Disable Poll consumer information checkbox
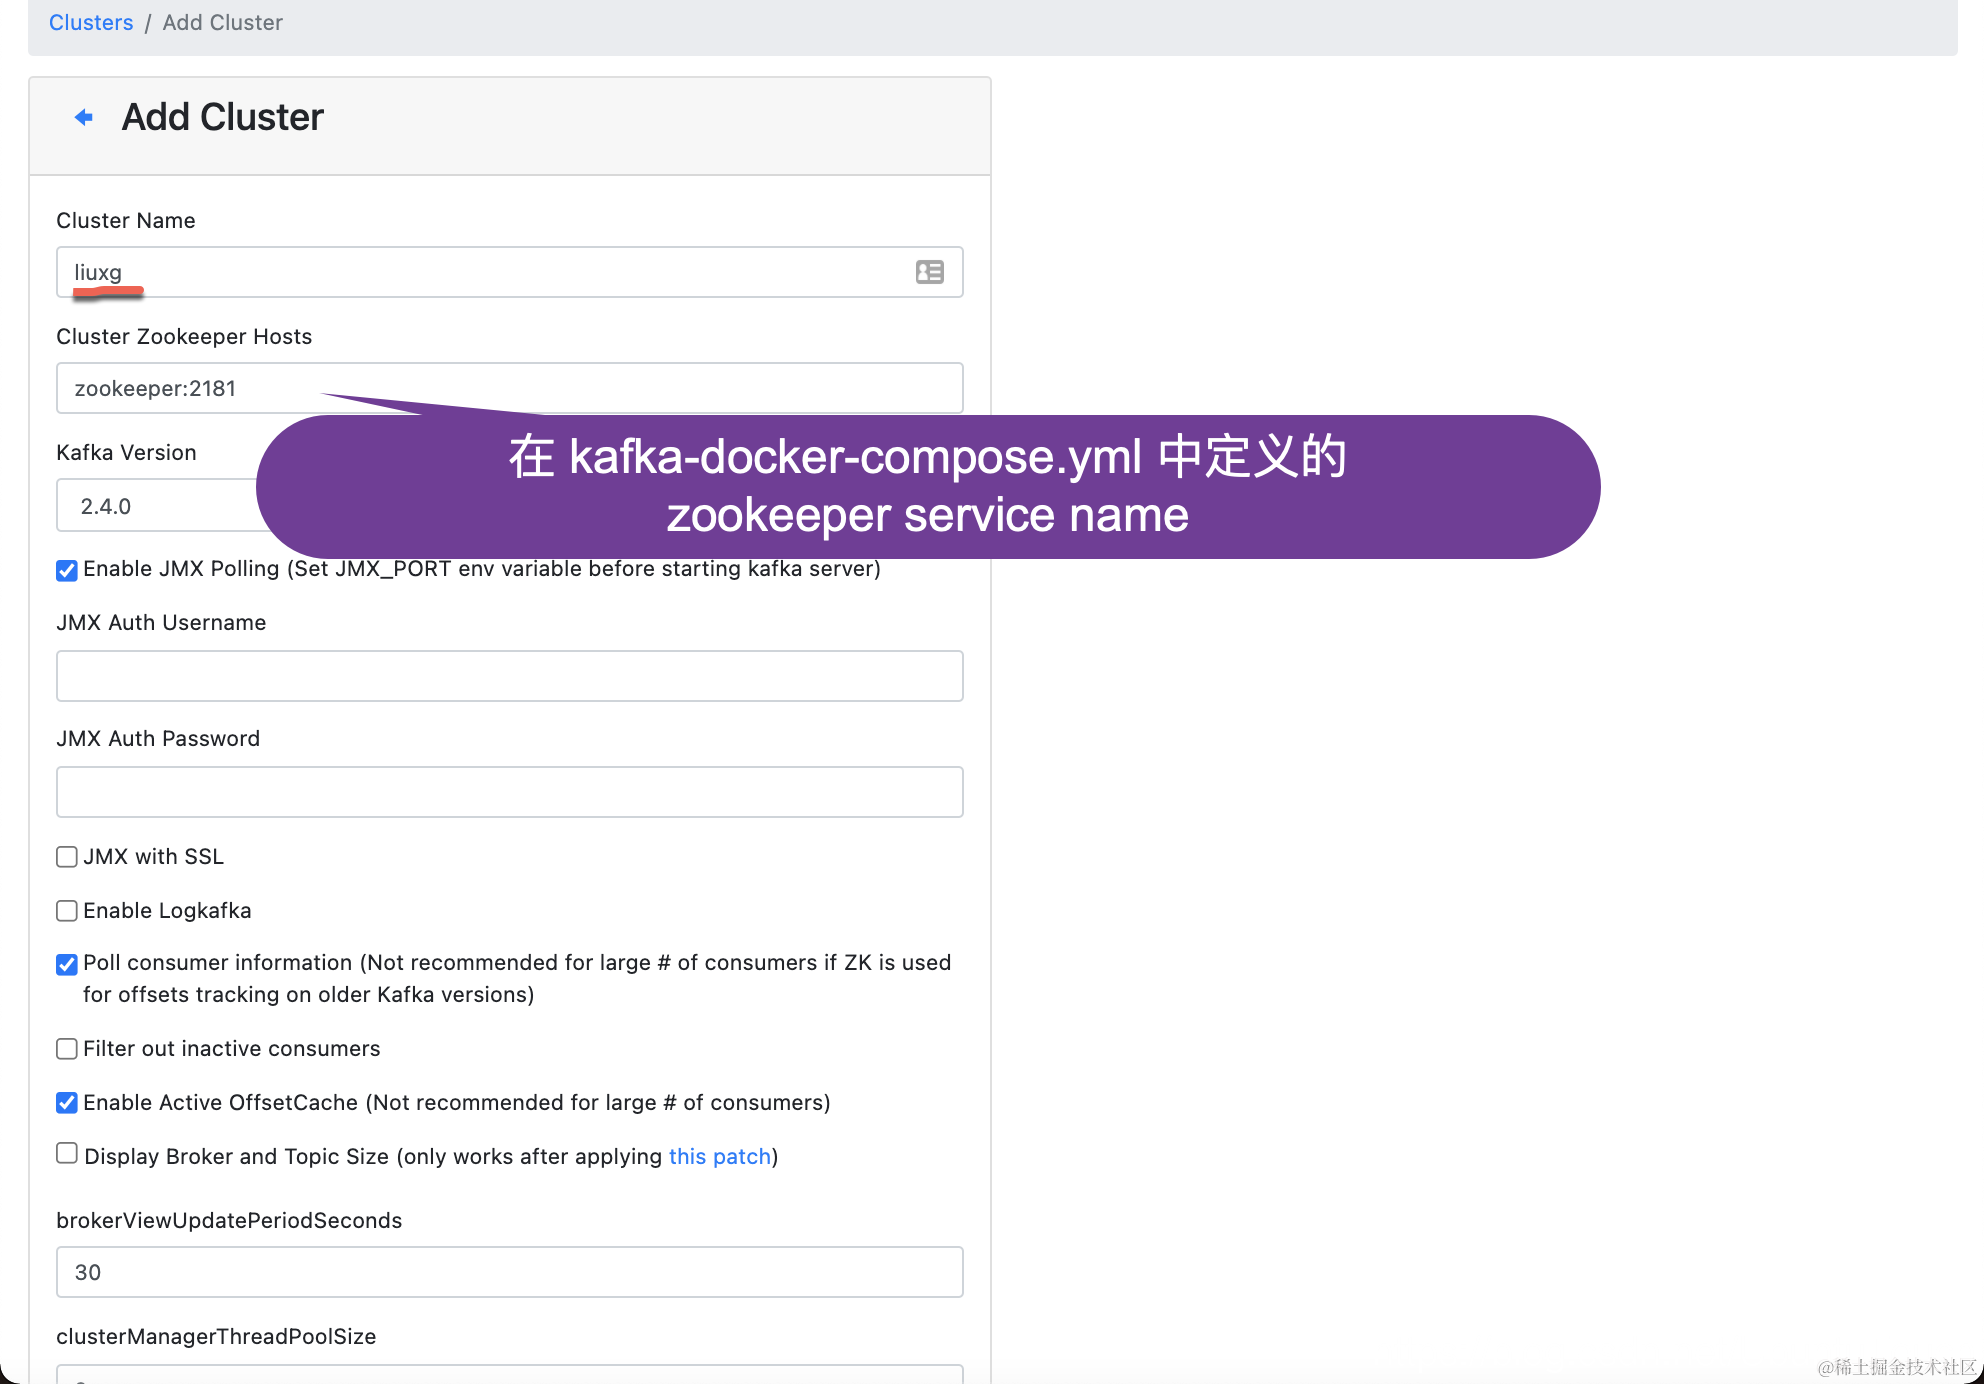 (67, 964)
